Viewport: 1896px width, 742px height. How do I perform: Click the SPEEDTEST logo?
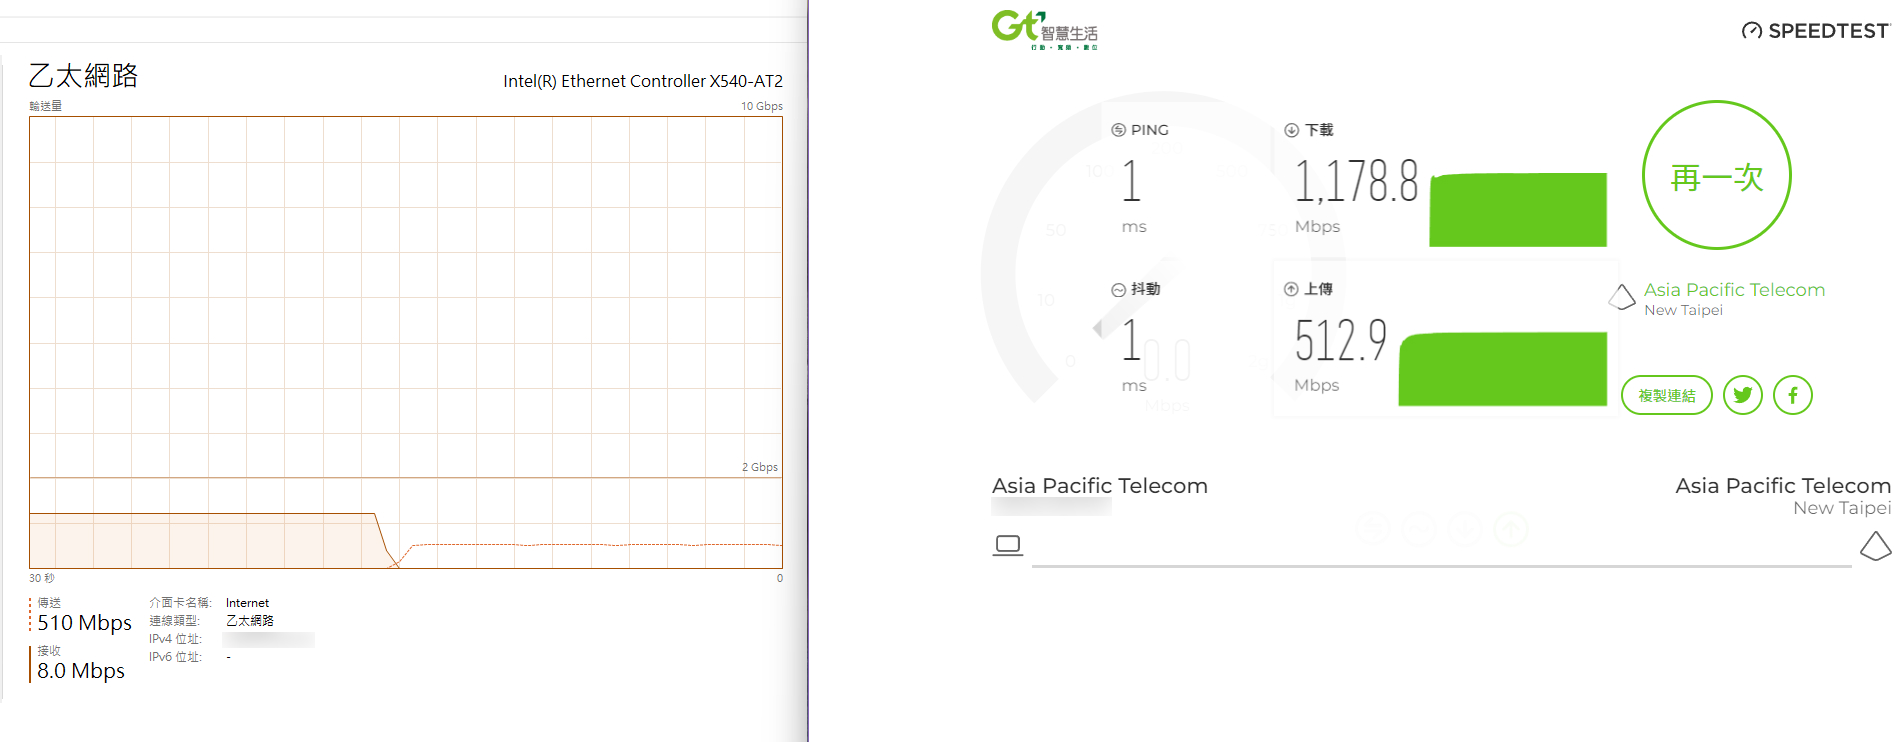(1815, 31)
